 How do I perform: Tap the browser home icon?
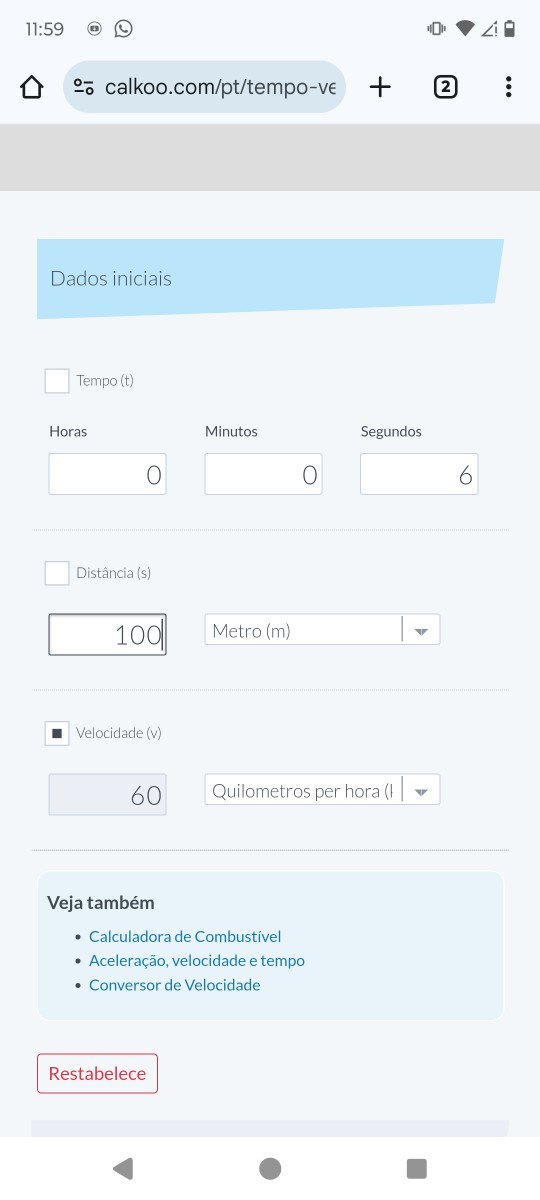[32, 87]
